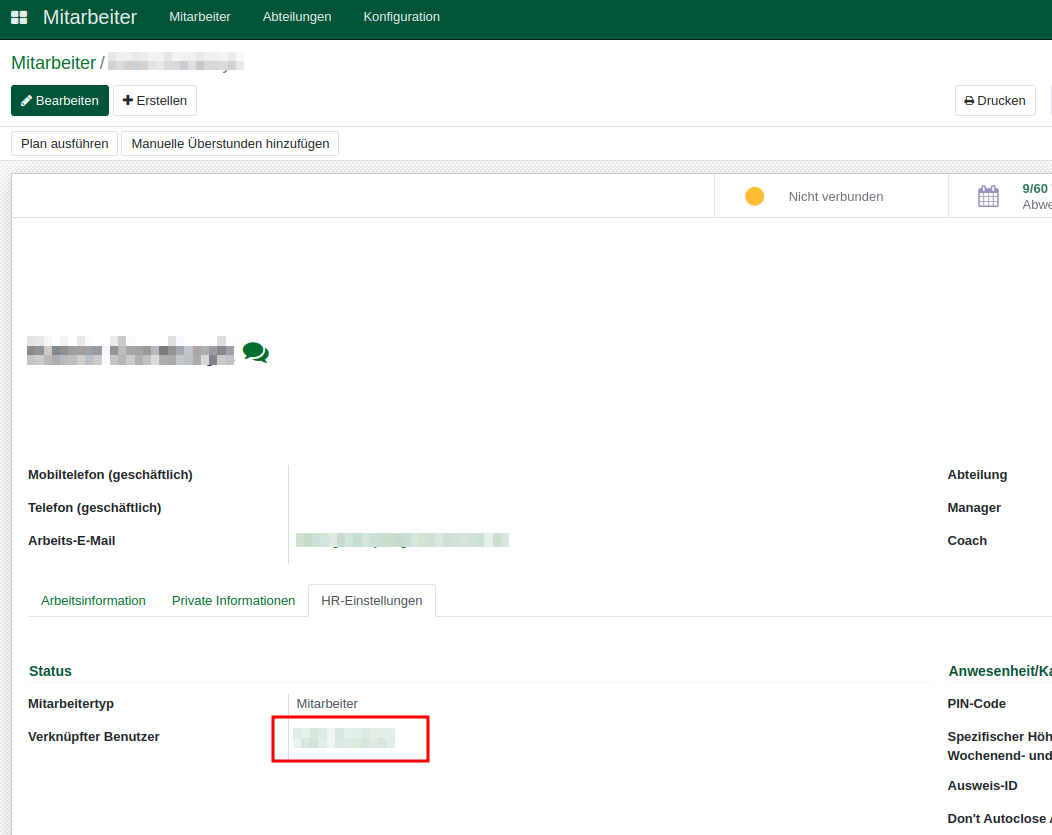Open the Mitarbeiter top menu item
The width and height of the screenshot is (1052, 835).
[200, 17]
